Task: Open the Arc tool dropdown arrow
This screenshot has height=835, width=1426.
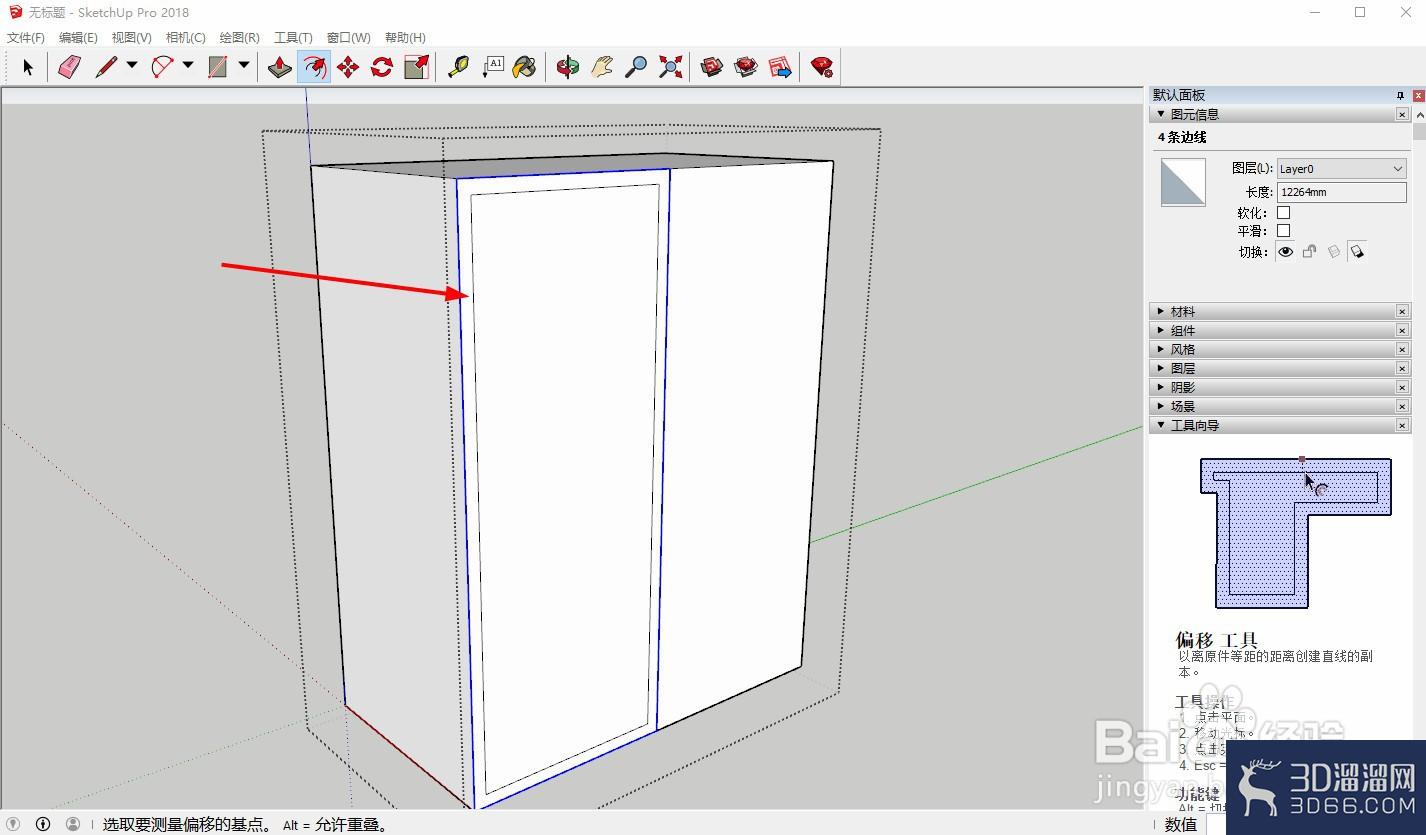Action: coord(188,66)
